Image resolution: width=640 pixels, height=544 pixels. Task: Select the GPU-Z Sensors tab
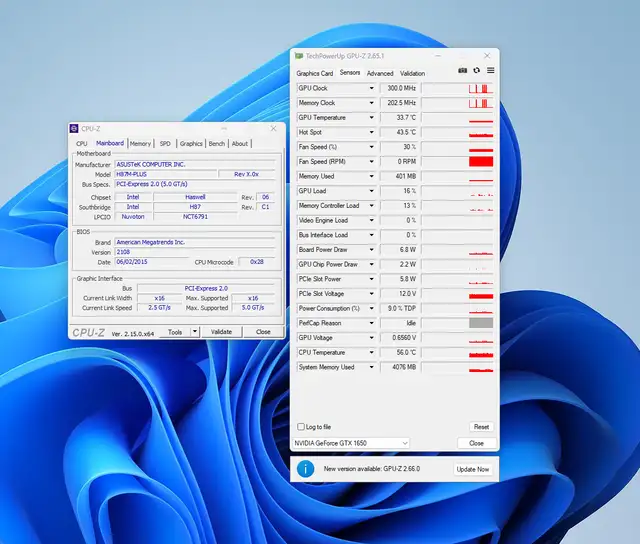pyautogui.click(x=350, y=73)
